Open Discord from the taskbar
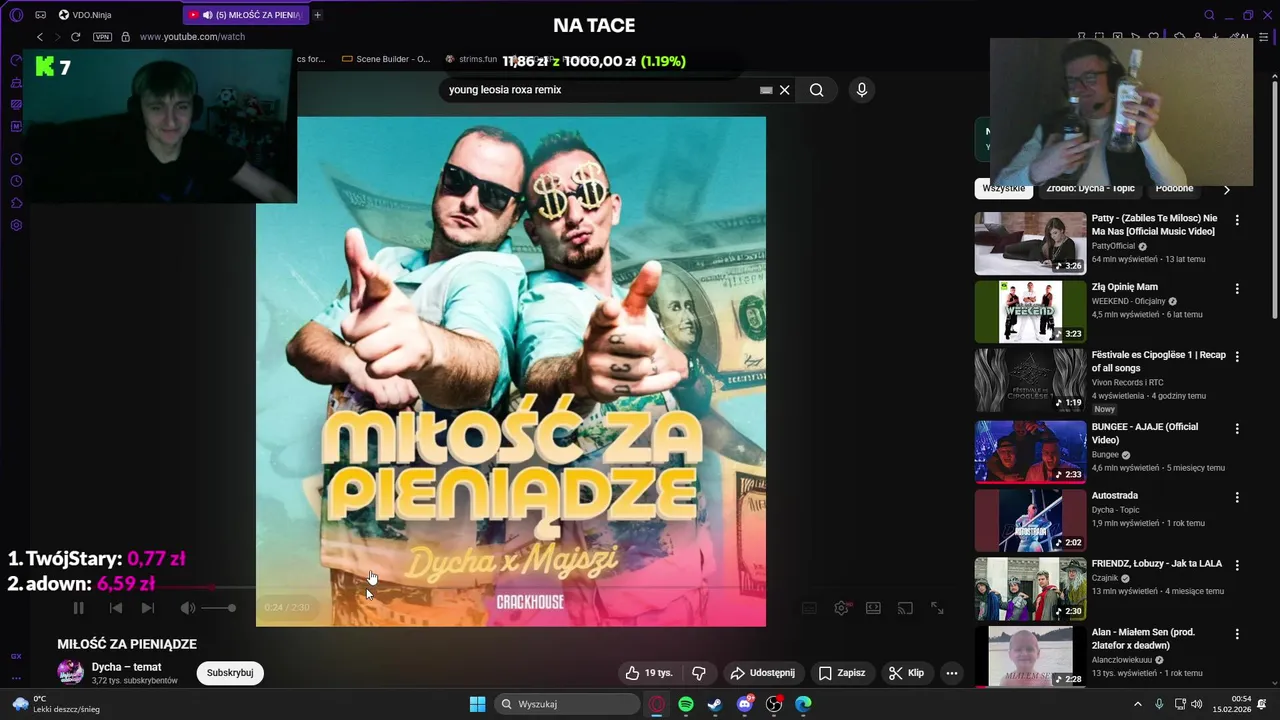Image resolution: width=1280 pixels, height=720 pixels. pyautogui.click(x=745, y=704)
